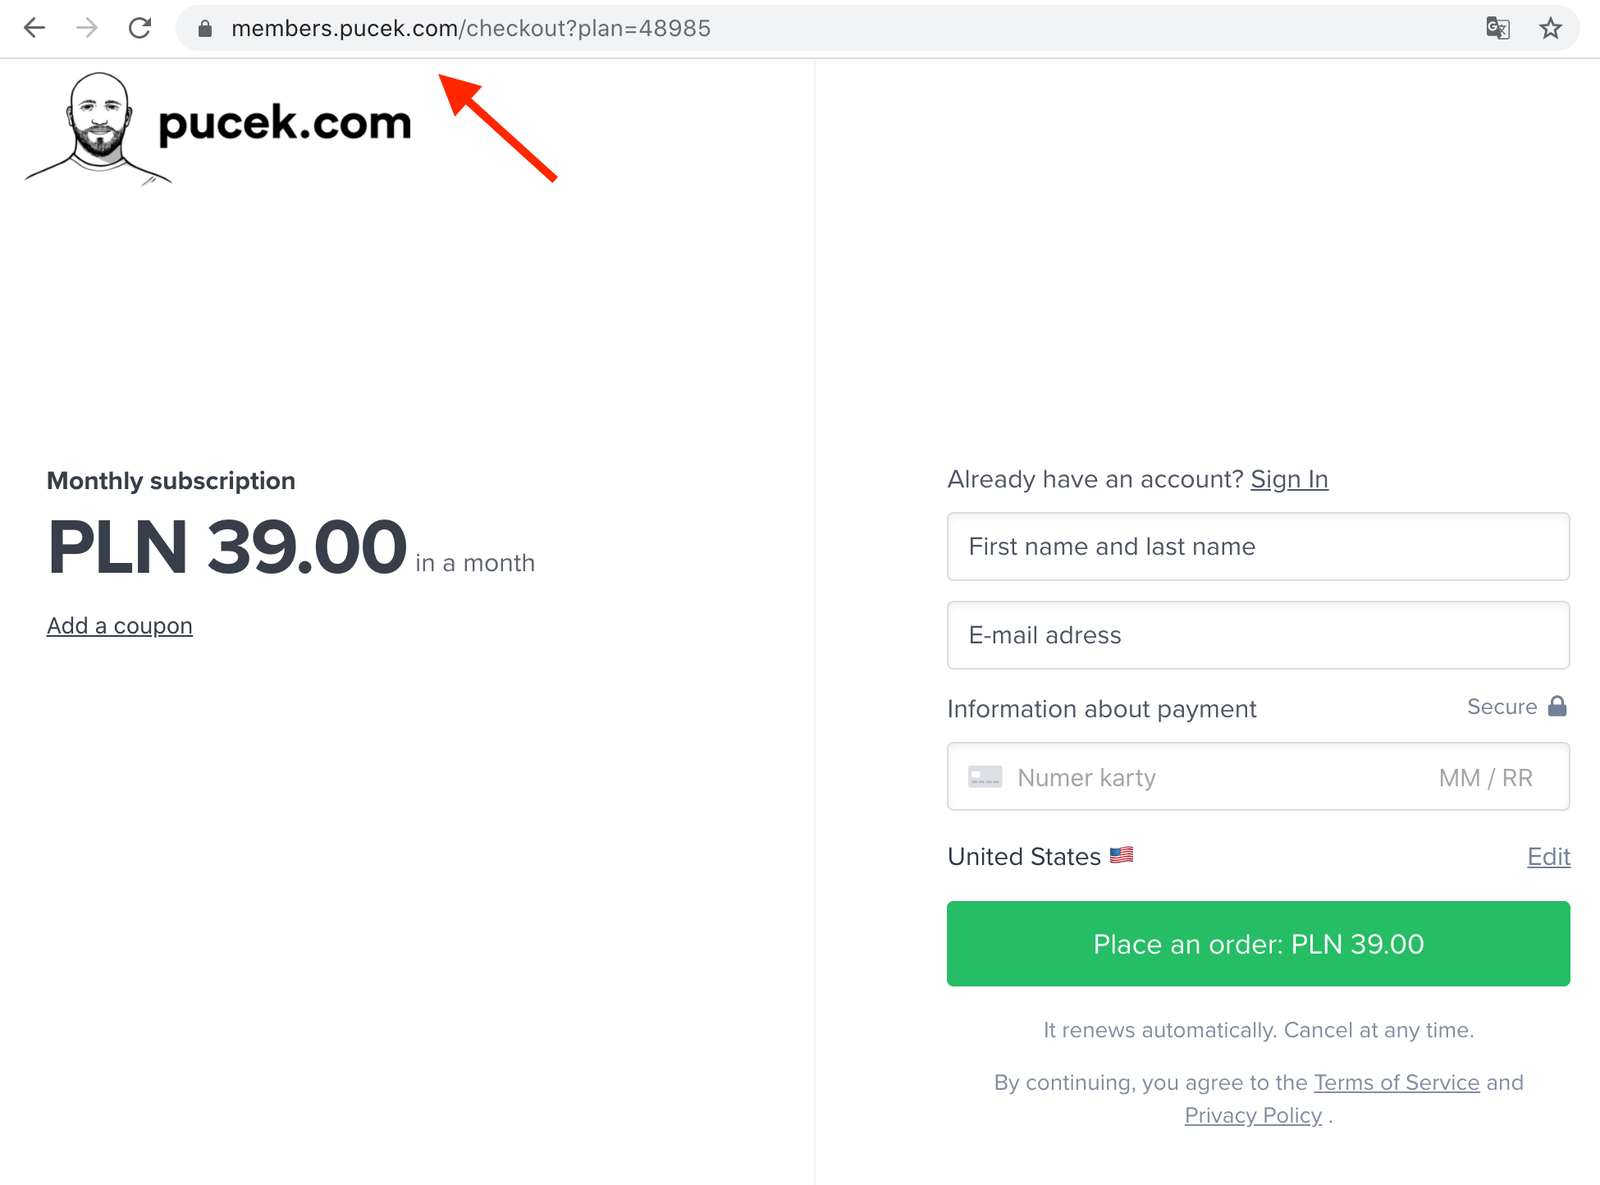Click the pucek.com avatar logo

click(x=95, y=127)
